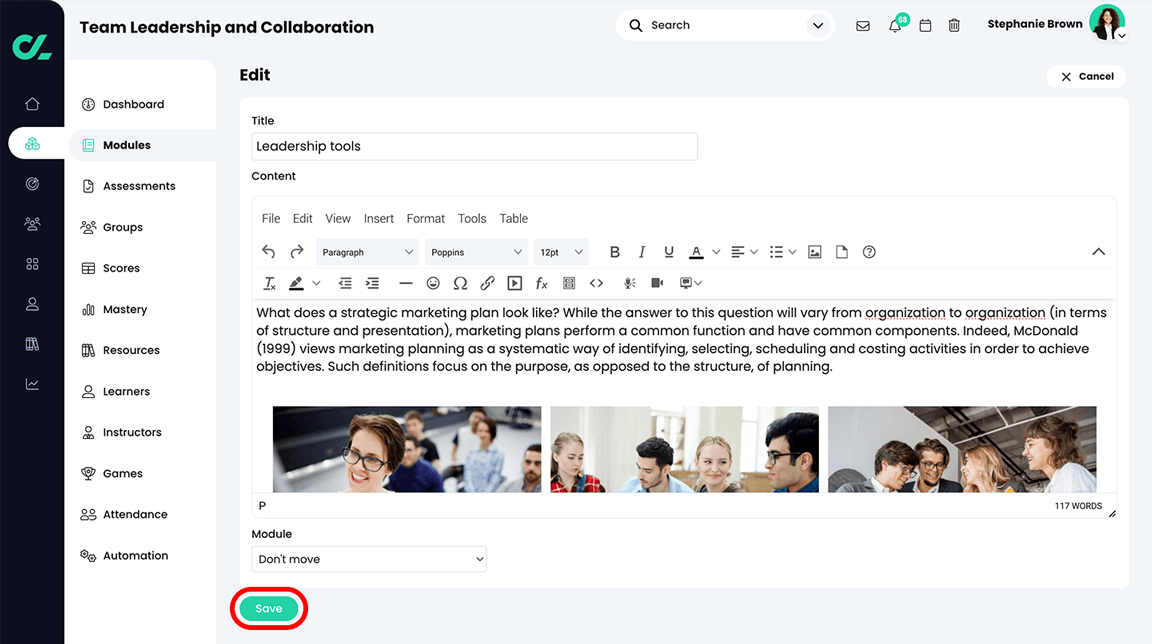
Task: Click the clear formatting icon
Action: pos(270,283)
